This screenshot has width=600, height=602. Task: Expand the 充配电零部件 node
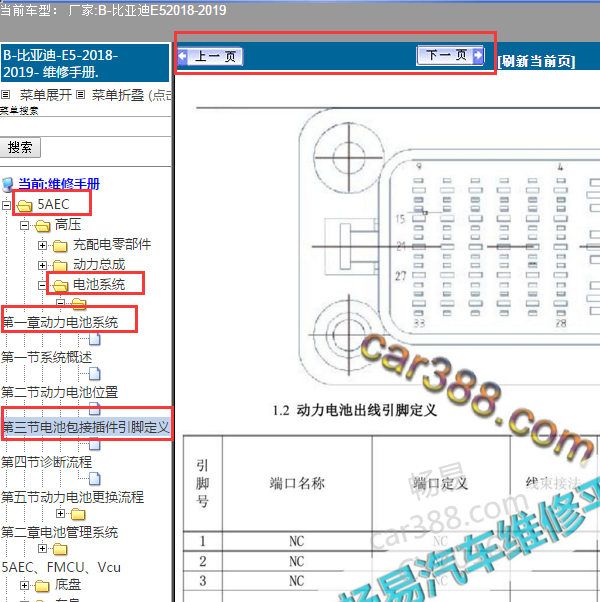43,245
